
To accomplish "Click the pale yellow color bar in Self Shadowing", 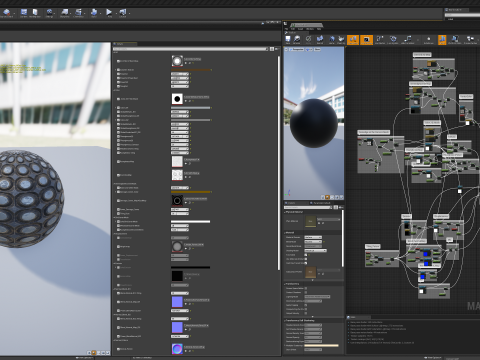I will [321, 345].
